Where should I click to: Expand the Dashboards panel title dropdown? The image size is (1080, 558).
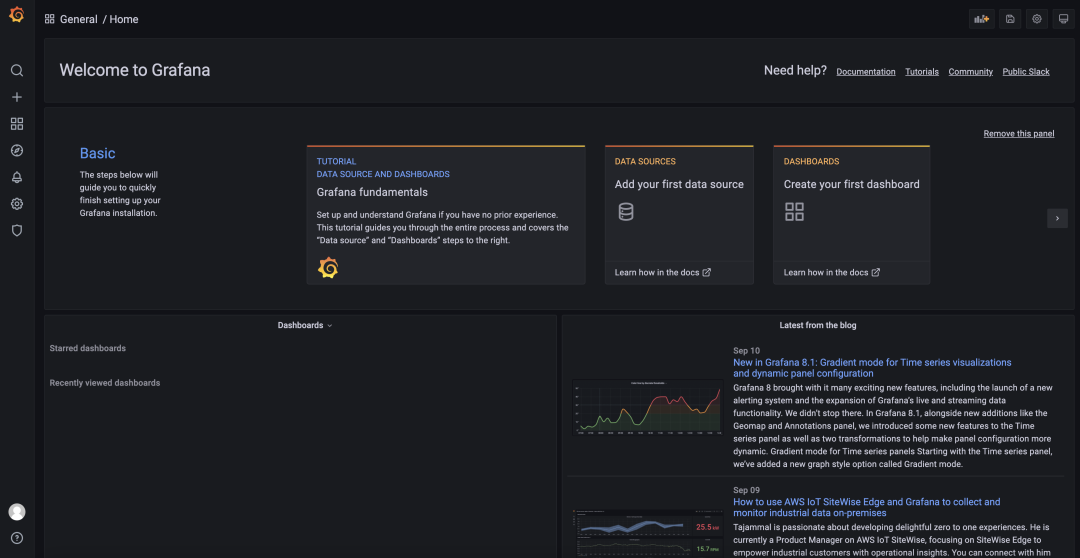point(305,325)
